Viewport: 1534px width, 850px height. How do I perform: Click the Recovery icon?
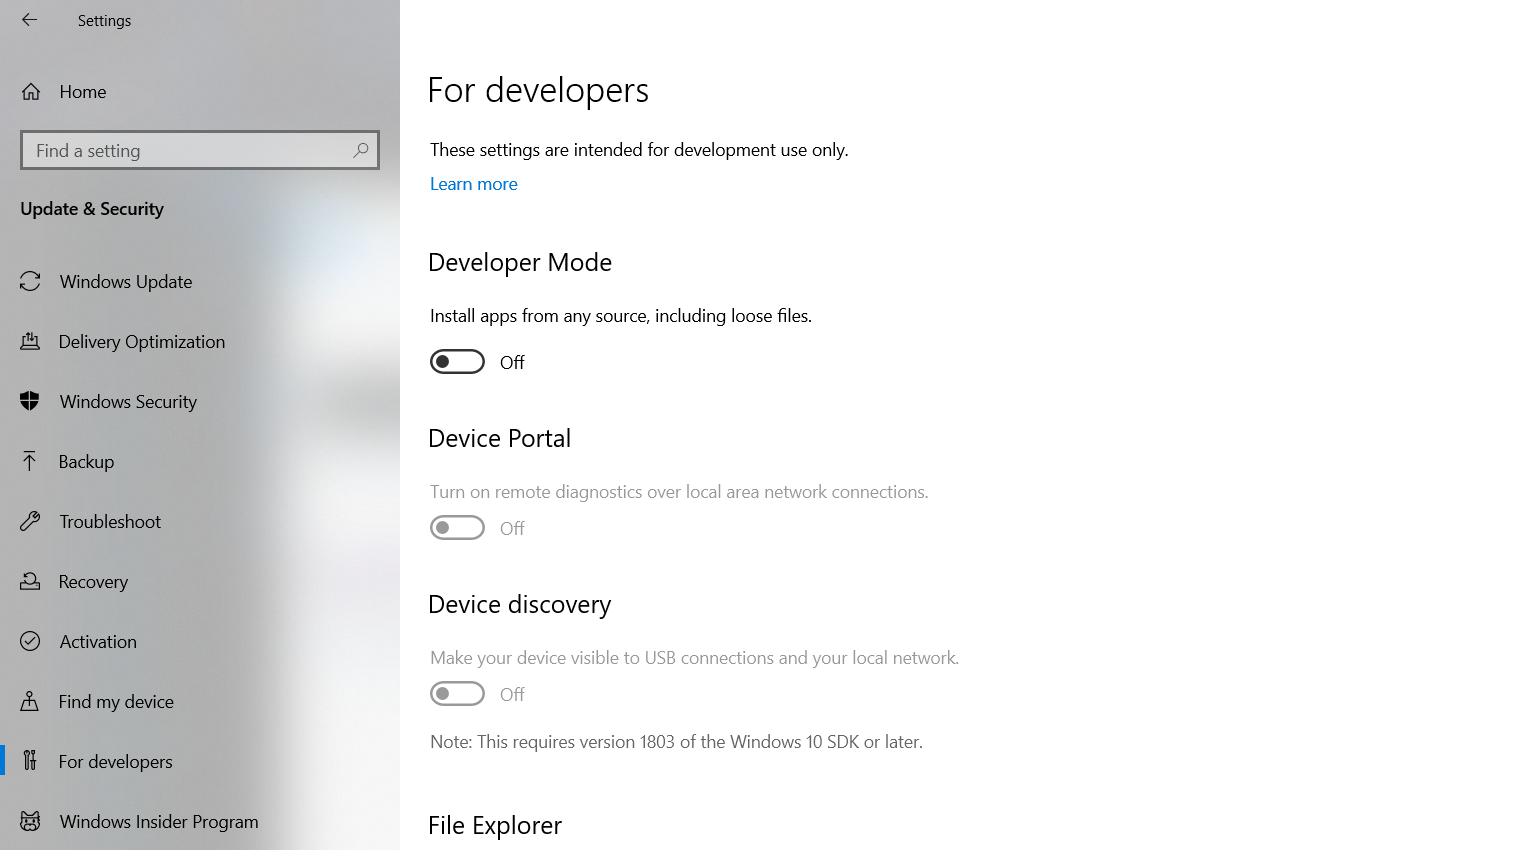pos(30,582)
